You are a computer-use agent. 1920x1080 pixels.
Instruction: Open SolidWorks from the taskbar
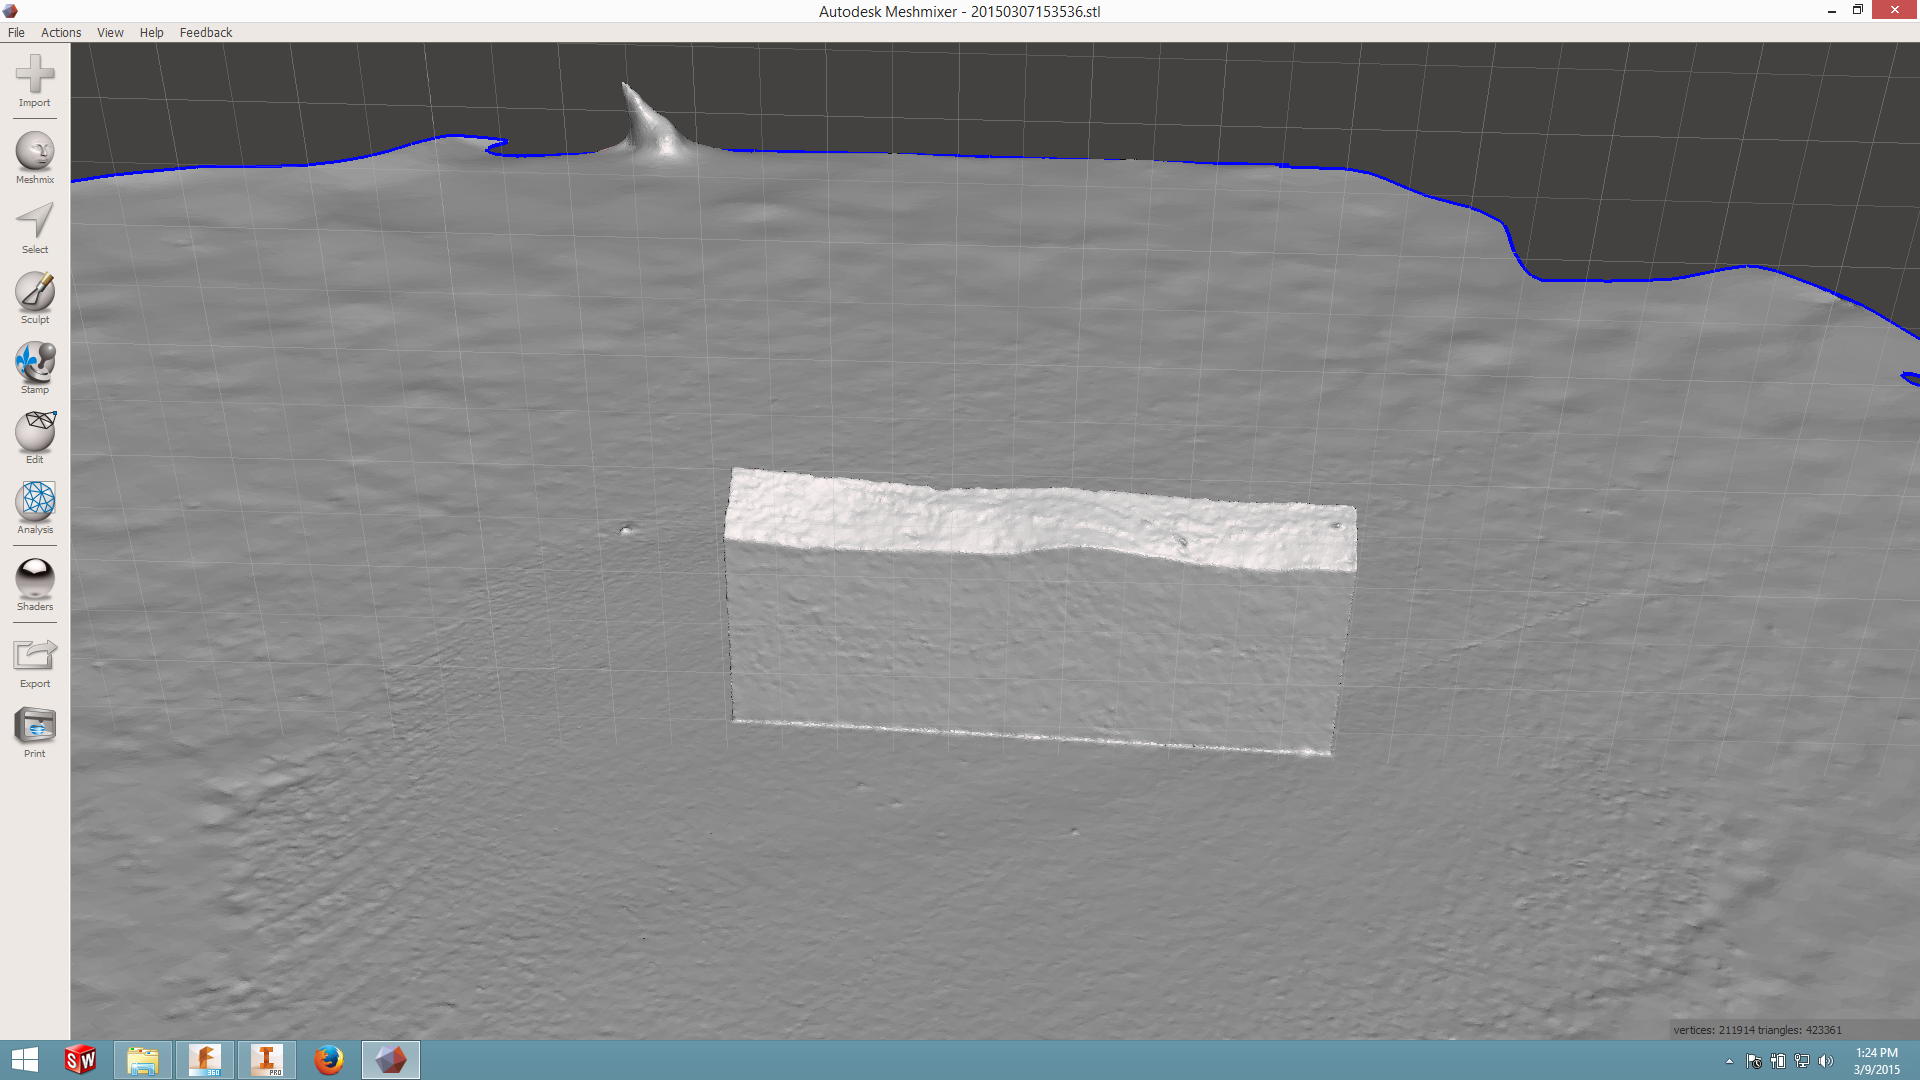(x=81, y=1060)
